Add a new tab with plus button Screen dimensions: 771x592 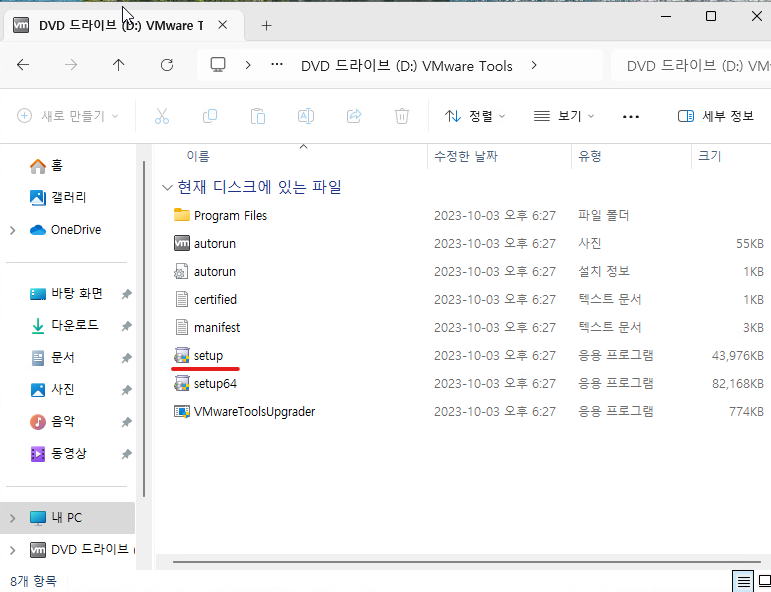(x=267, y=26)
